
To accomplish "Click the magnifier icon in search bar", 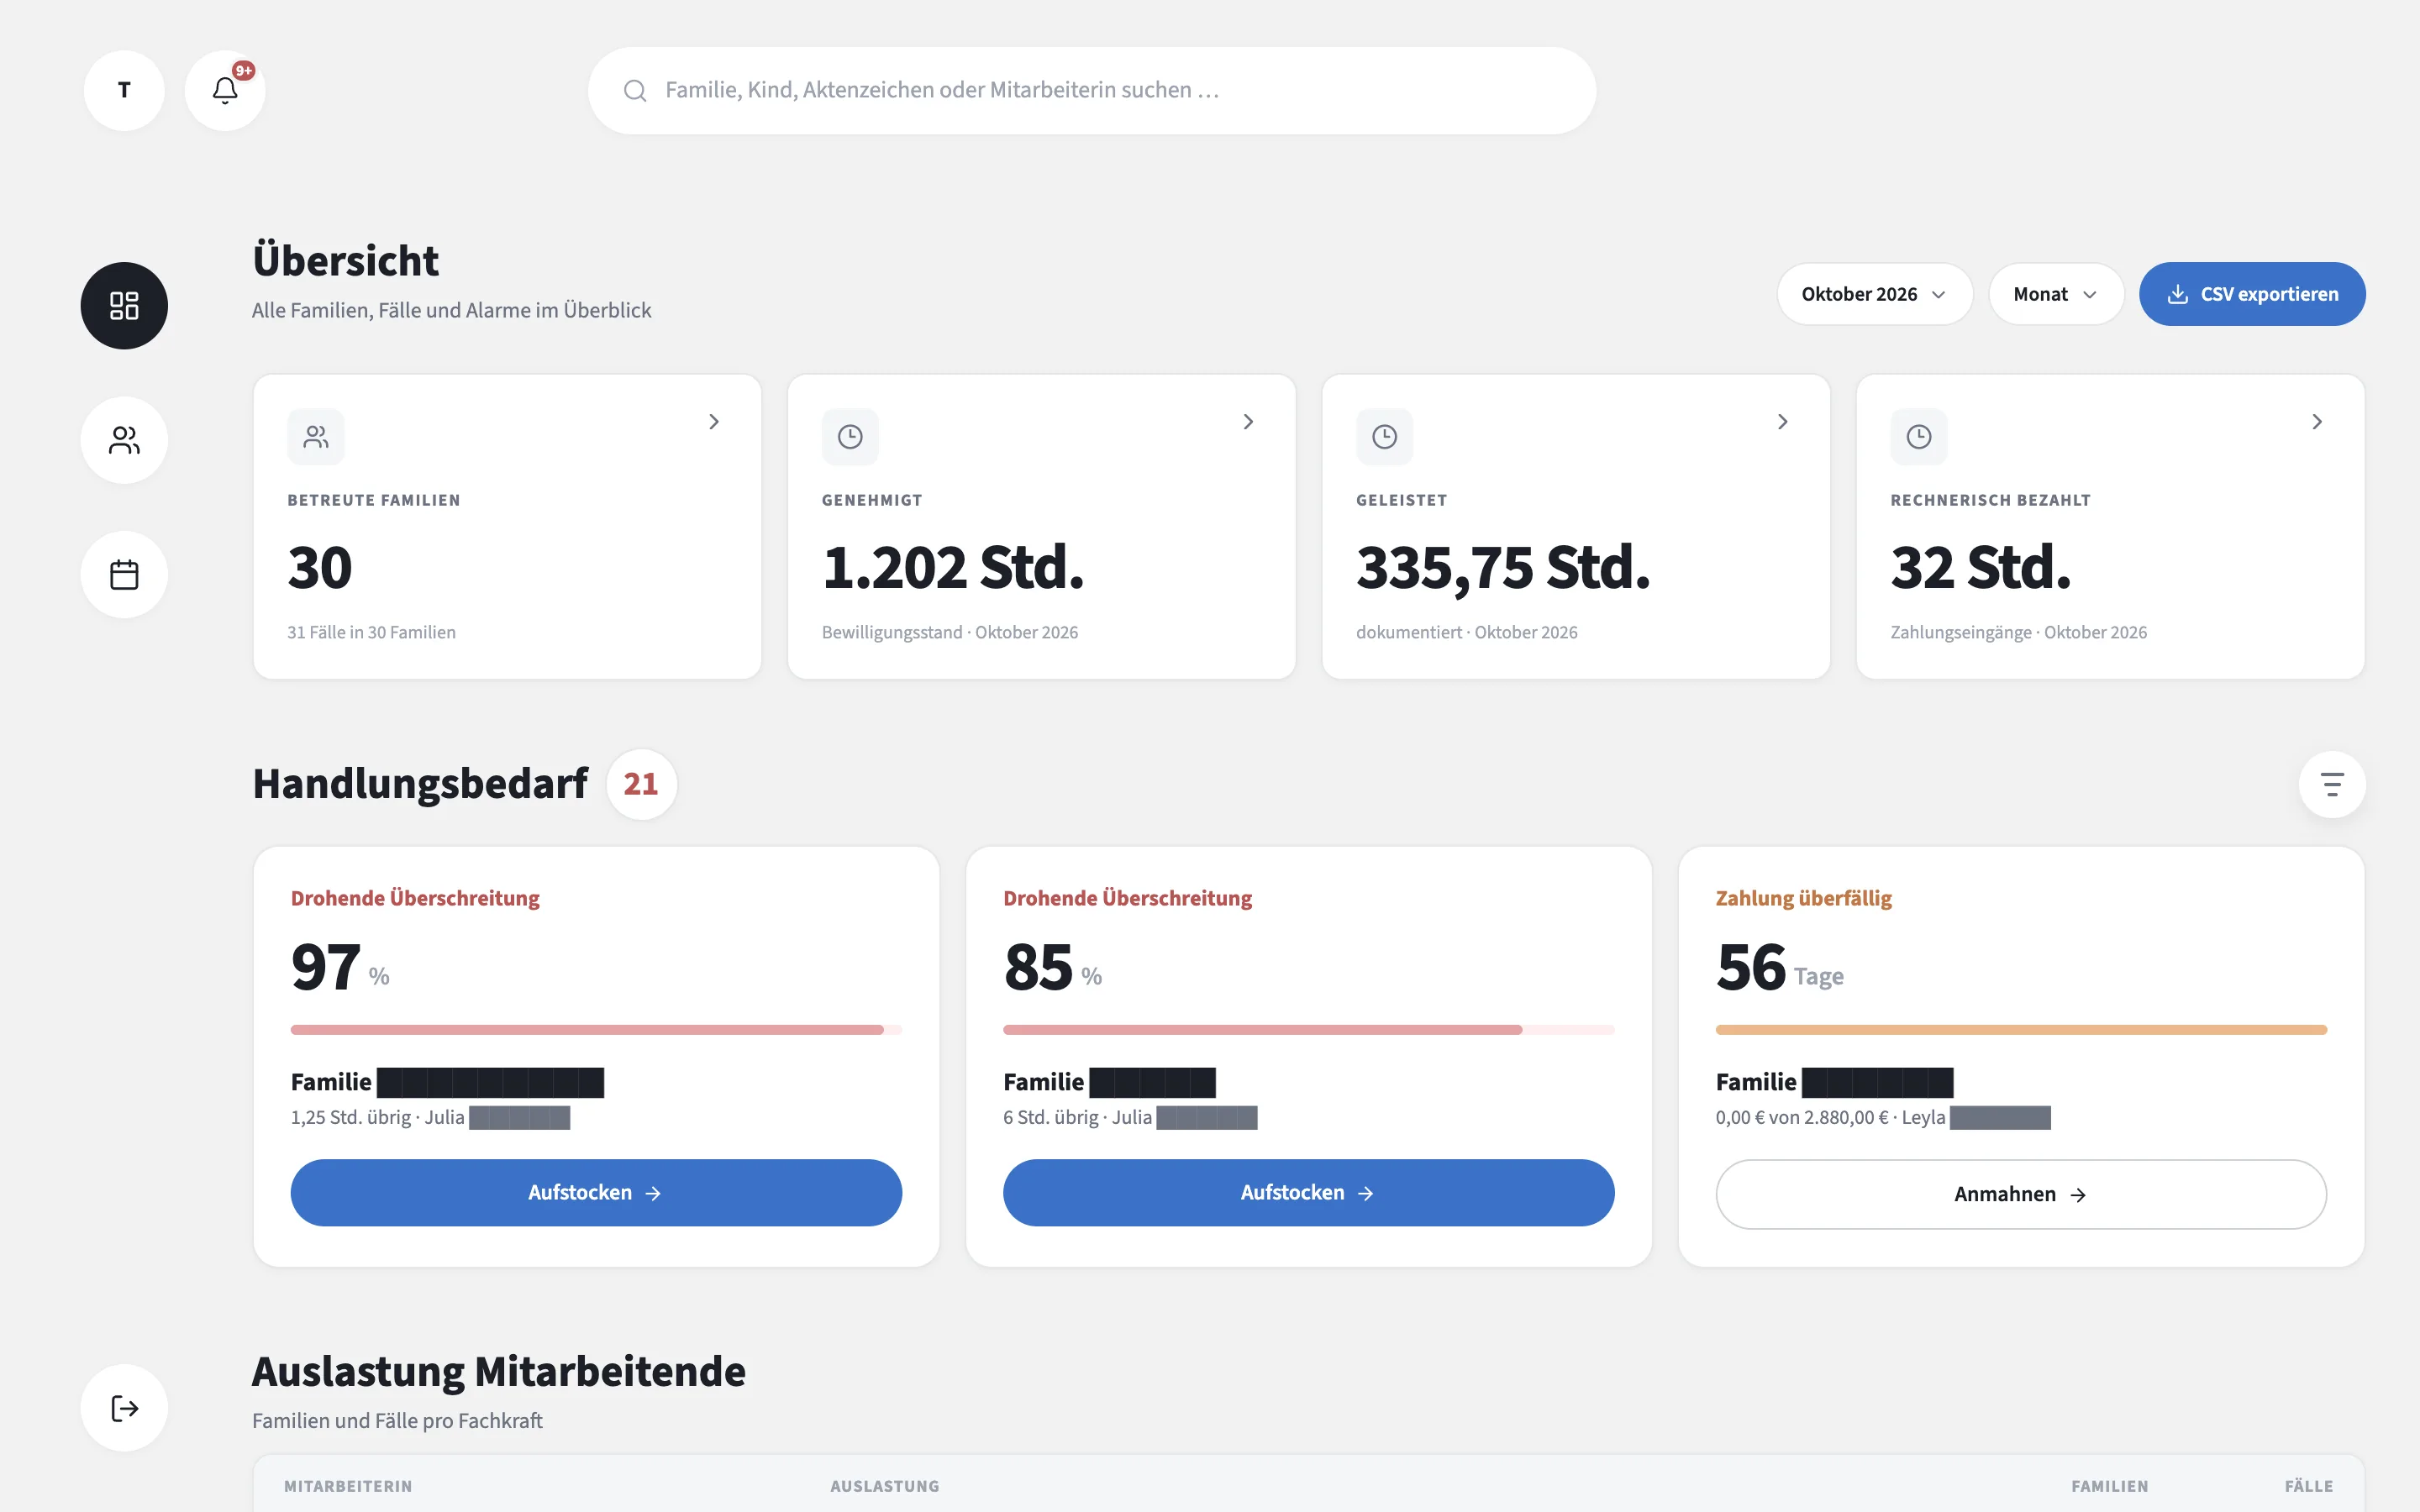I will [x=635, y=91].
